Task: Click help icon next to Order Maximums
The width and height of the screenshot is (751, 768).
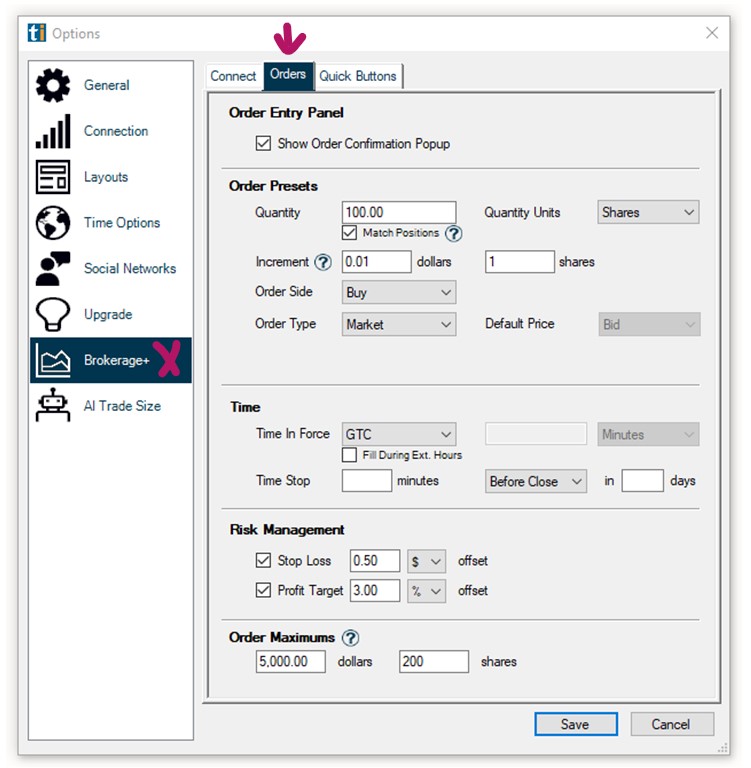Action: tap(350, 638)
